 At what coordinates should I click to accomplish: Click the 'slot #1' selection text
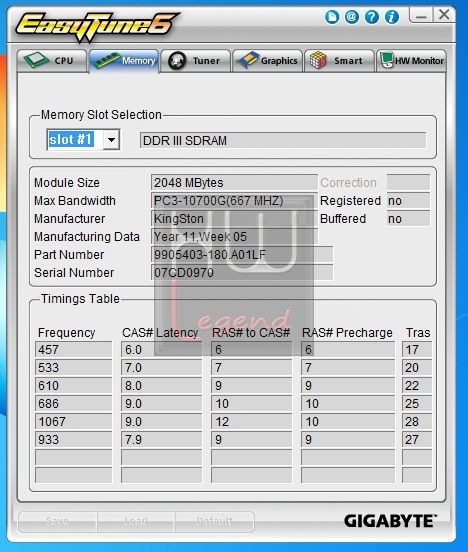(x=70, y=139)
